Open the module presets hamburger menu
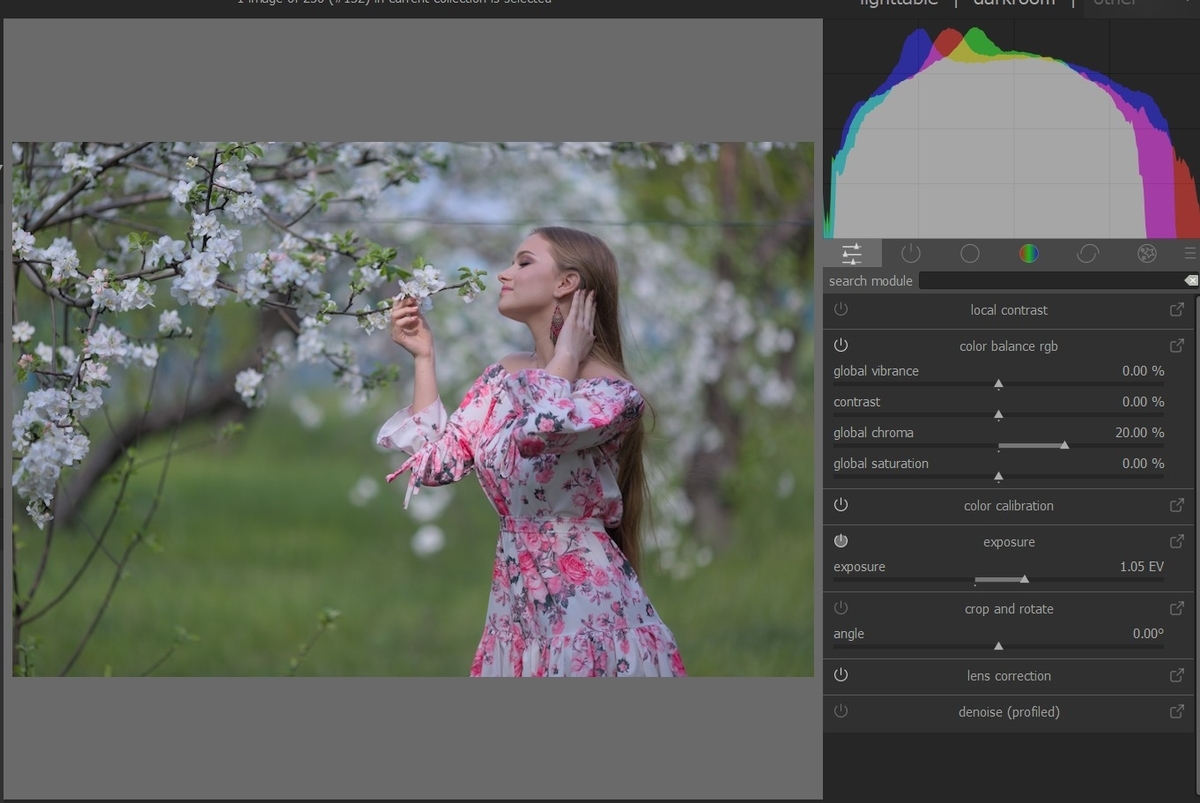 tap(1189, 253)
